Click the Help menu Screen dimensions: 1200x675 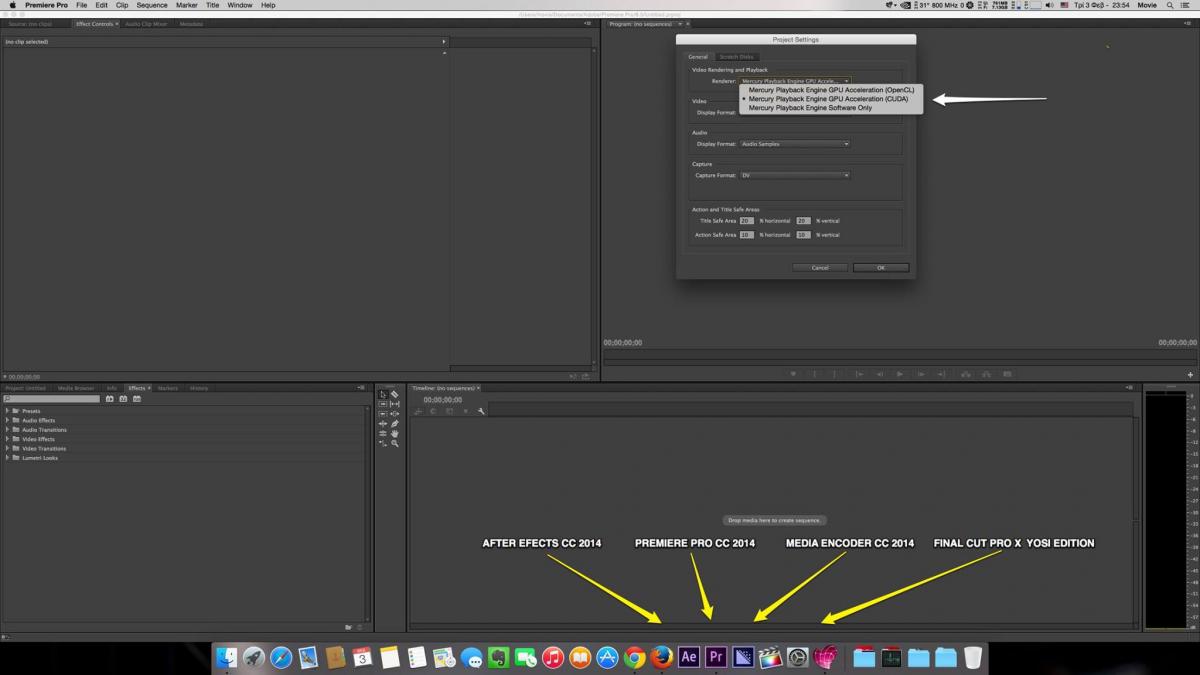pyautogui.click(x=268, y=5)
